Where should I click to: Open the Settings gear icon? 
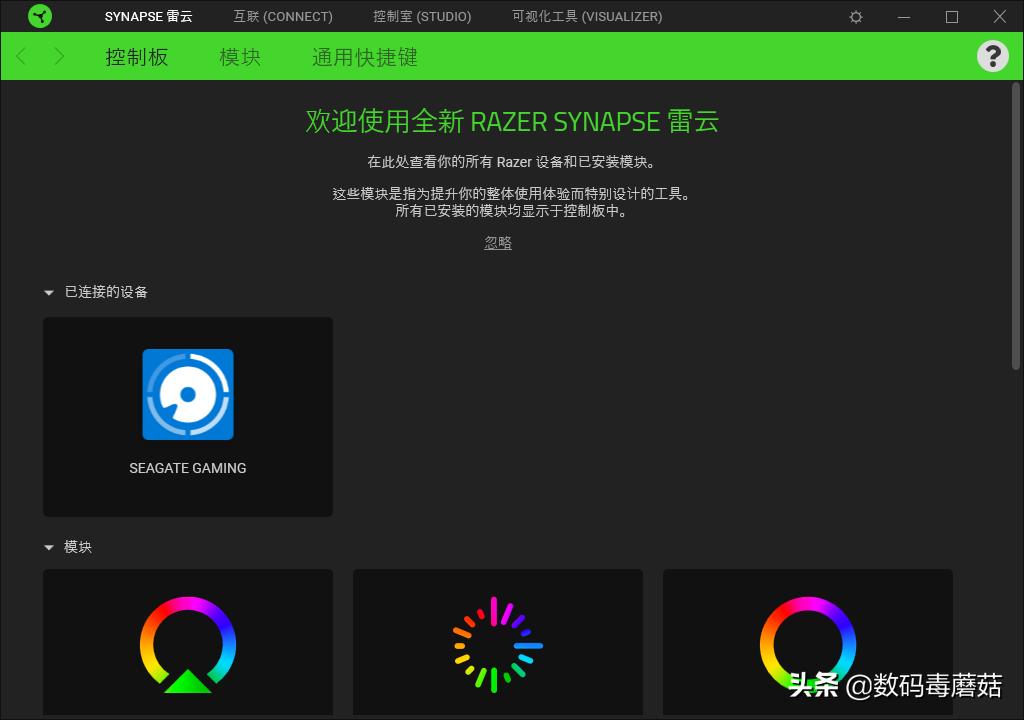(855, 16)
